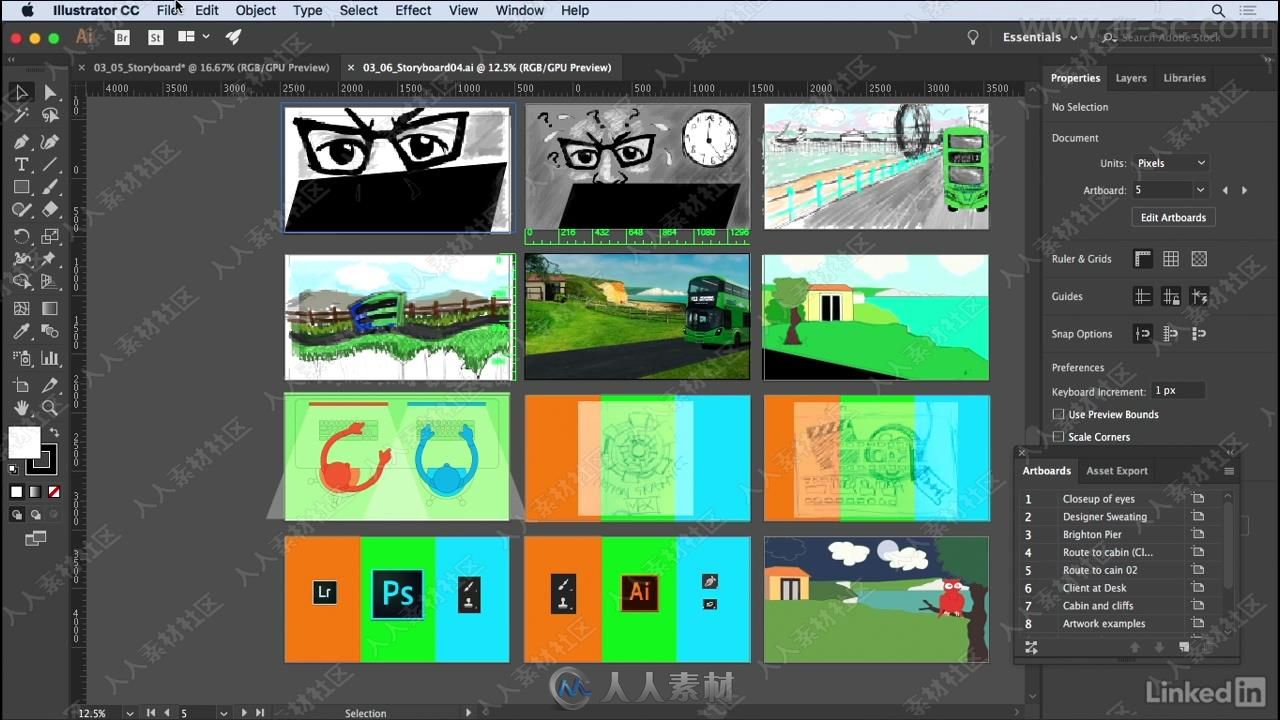Click the Edit Artboards button
The width and height of the screenshot is (1280, 720).
click(1174, 217)
